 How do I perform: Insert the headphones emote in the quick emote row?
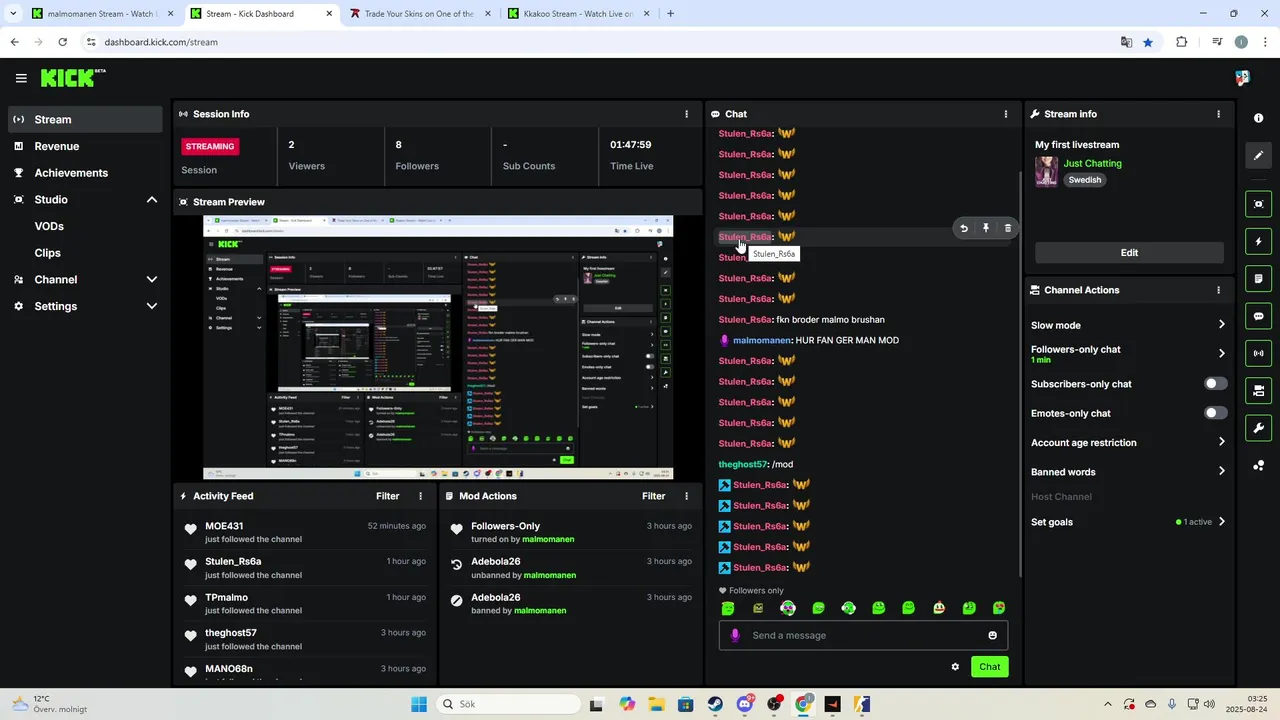[x=848, y=608]
